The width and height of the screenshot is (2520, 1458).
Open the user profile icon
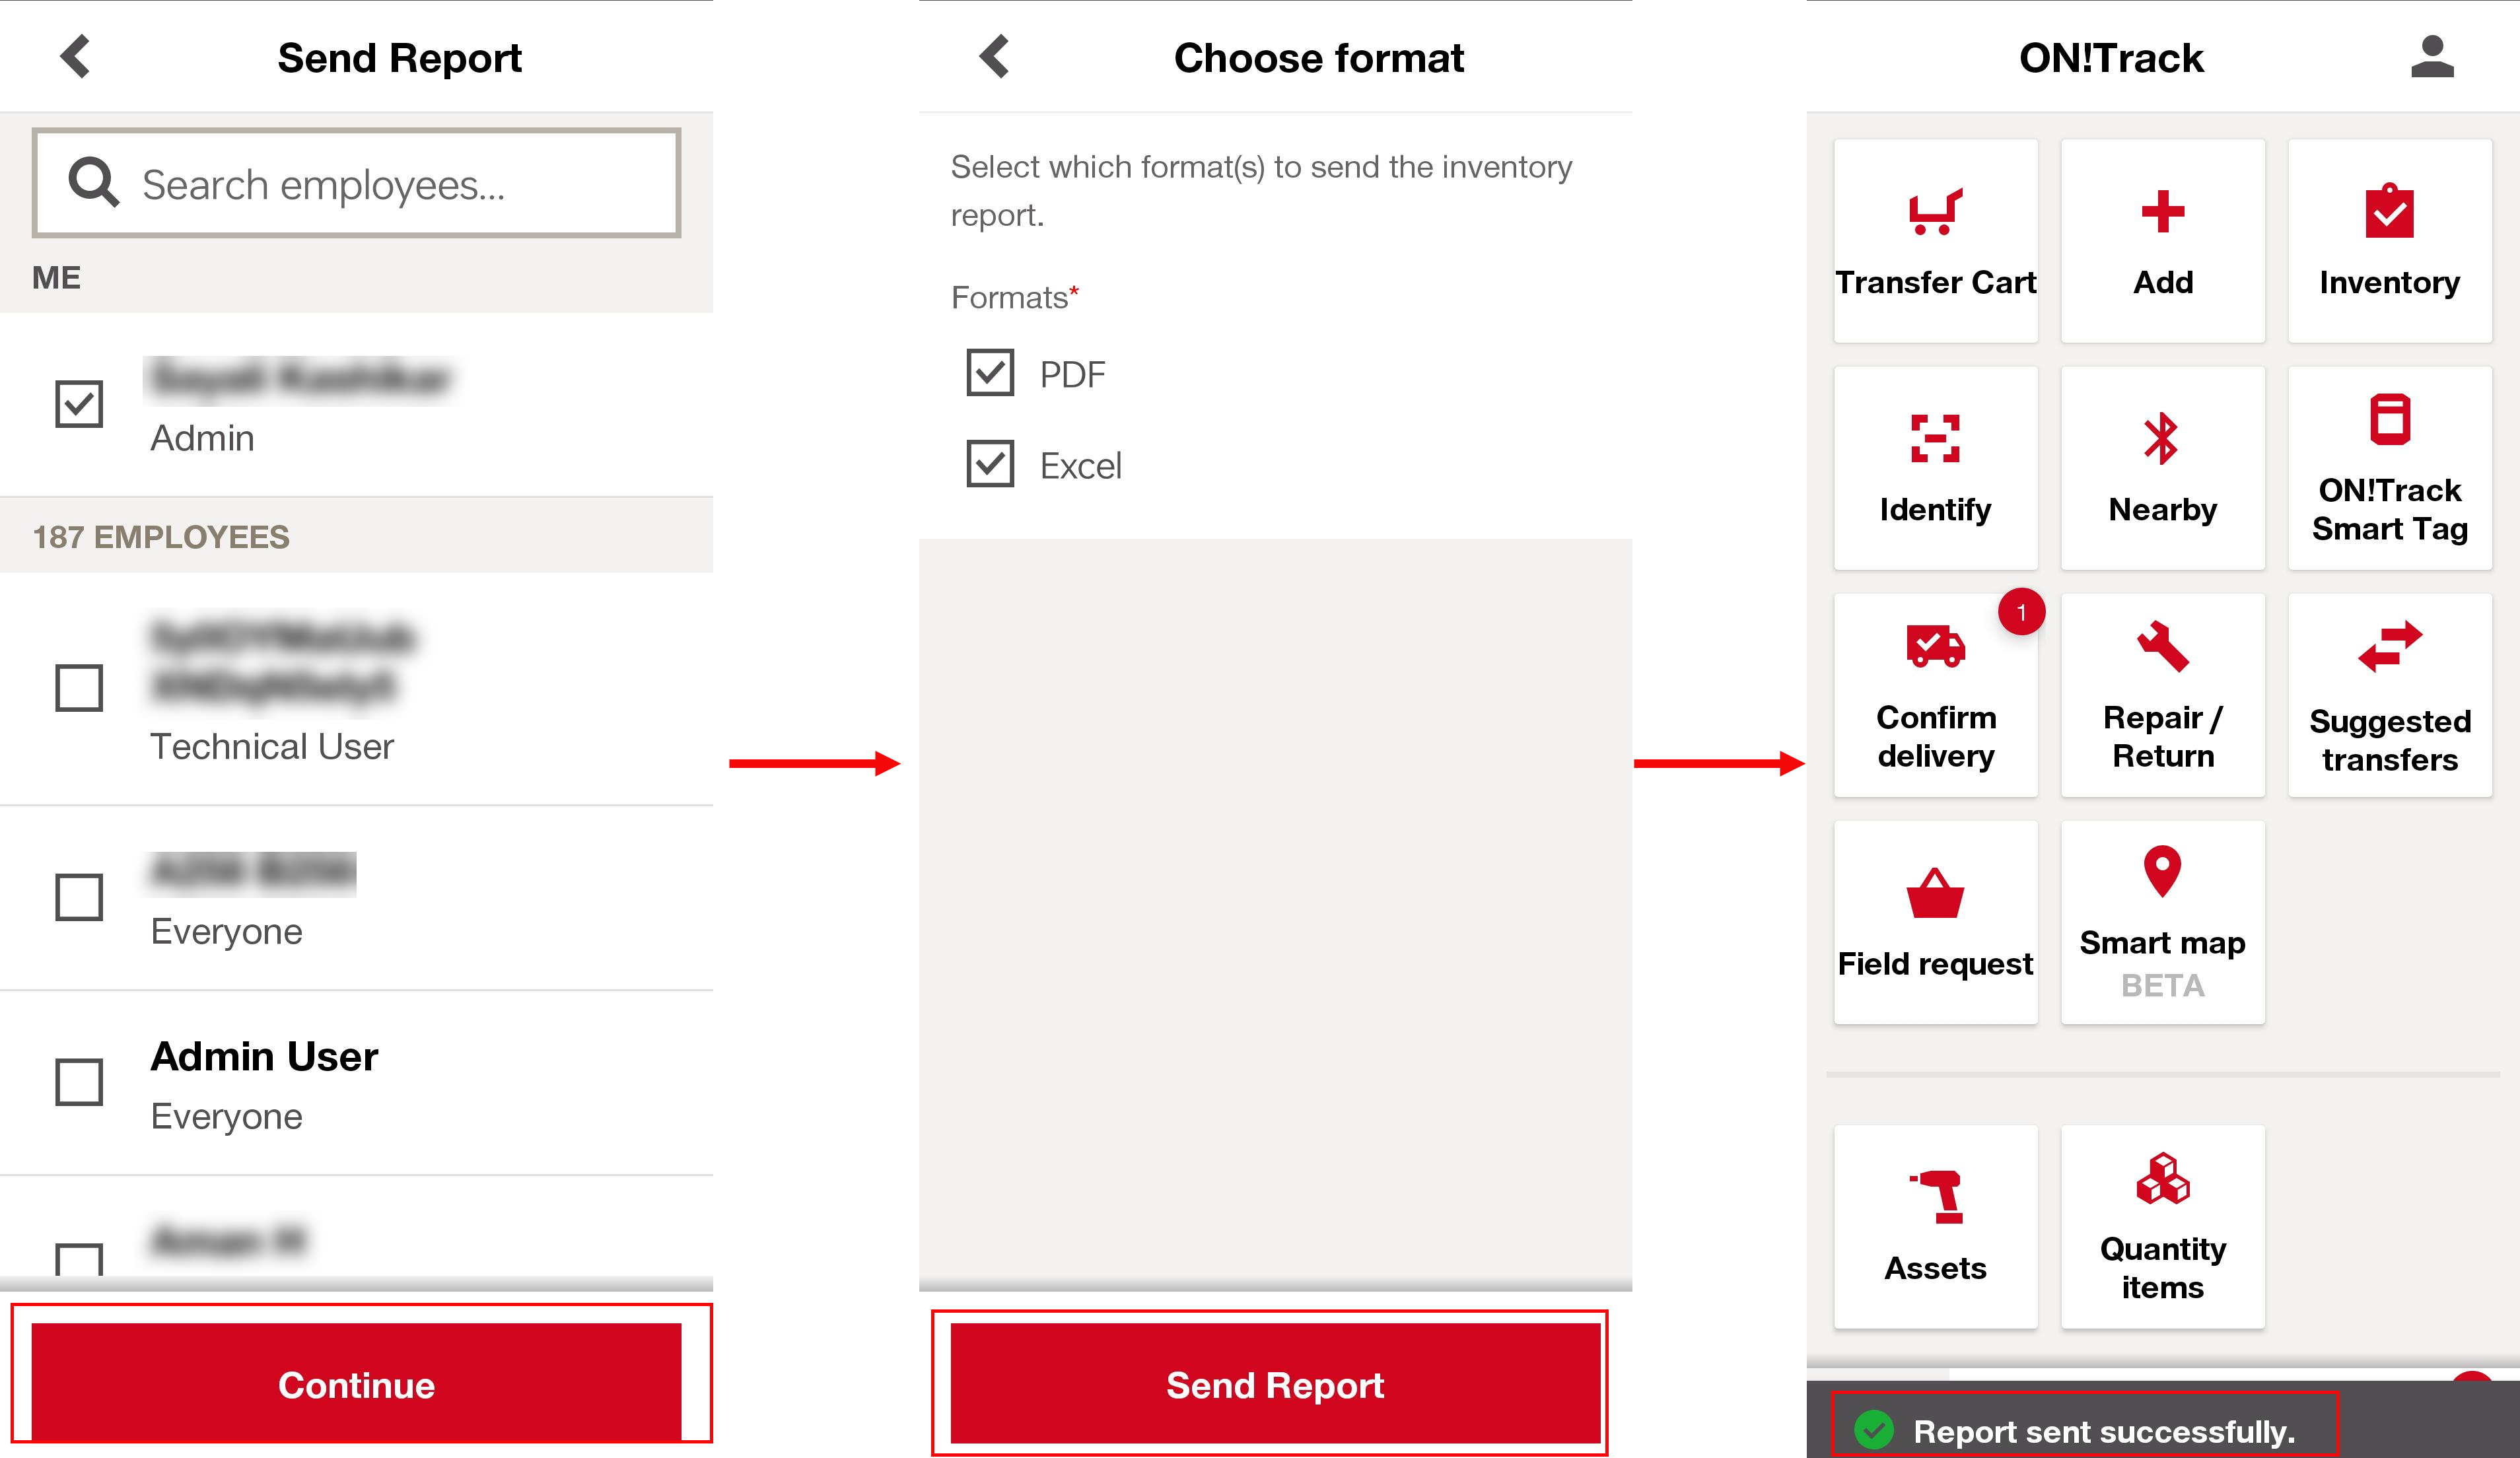click(x=2431, y=57)
